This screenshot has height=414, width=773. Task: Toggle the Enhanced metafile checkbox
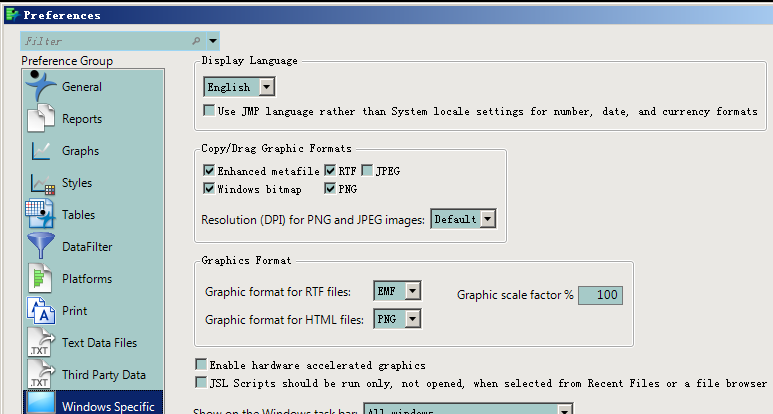(209, 171)
